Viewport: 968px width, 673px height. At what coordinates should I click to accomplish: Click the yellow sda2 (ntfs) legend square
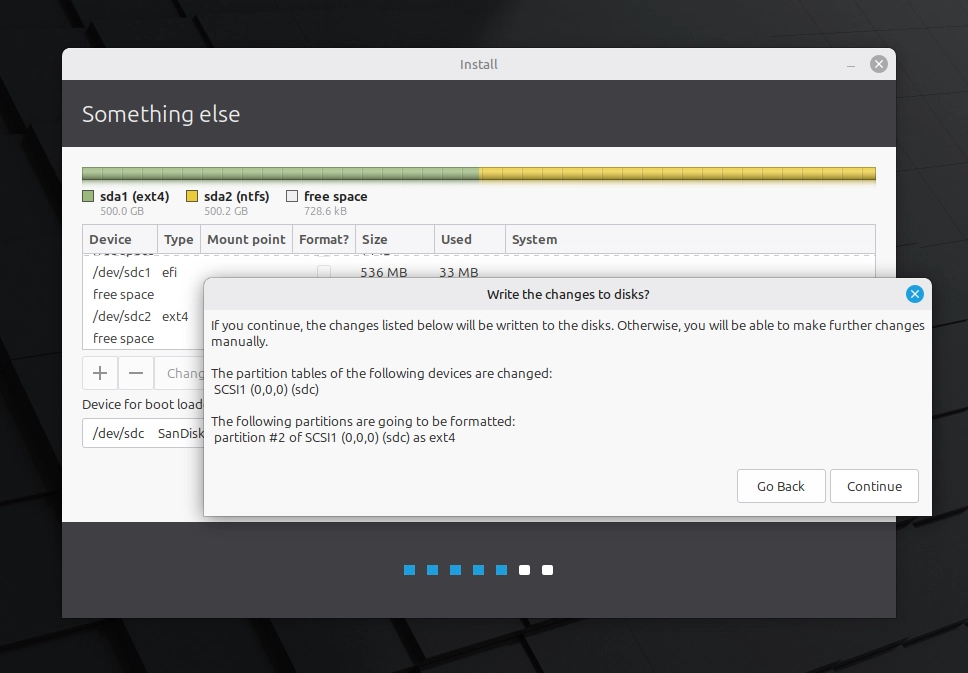[193, 196]
